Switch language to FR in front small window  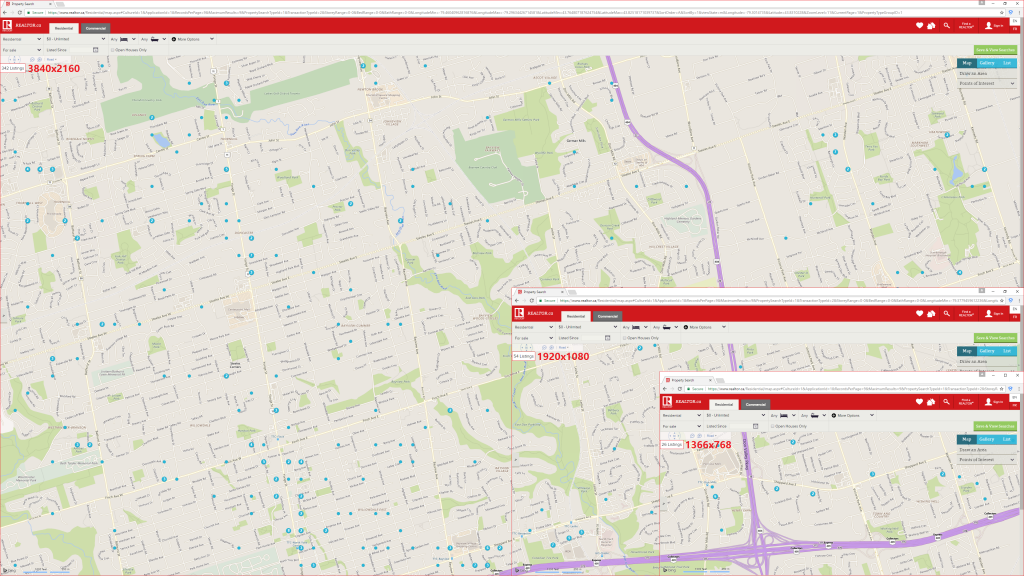(x=1015, y=406)
